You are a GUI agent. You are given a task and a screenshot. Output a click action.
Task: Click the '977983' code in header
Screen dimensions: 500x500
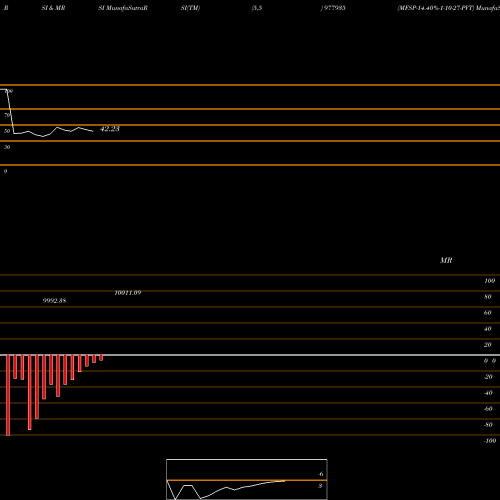point(334,8)
